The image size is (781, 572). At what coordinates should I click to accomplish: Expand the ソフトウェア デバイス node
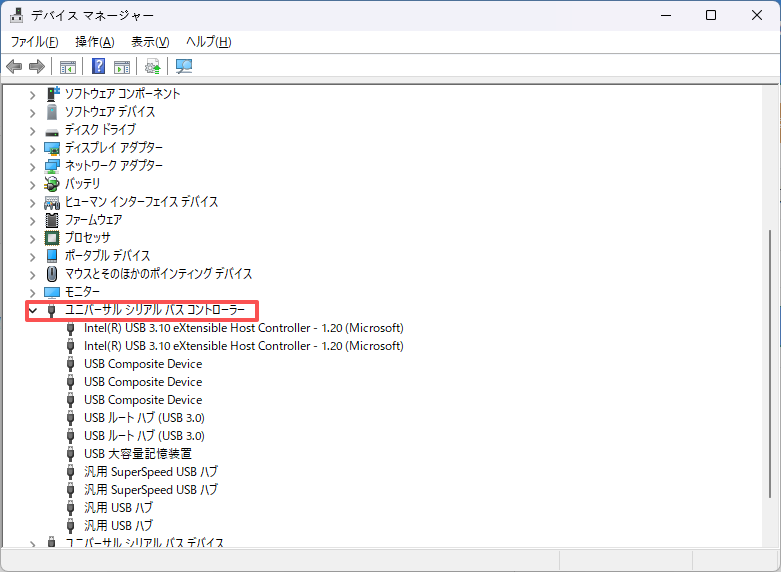click(x=33, y=113)
